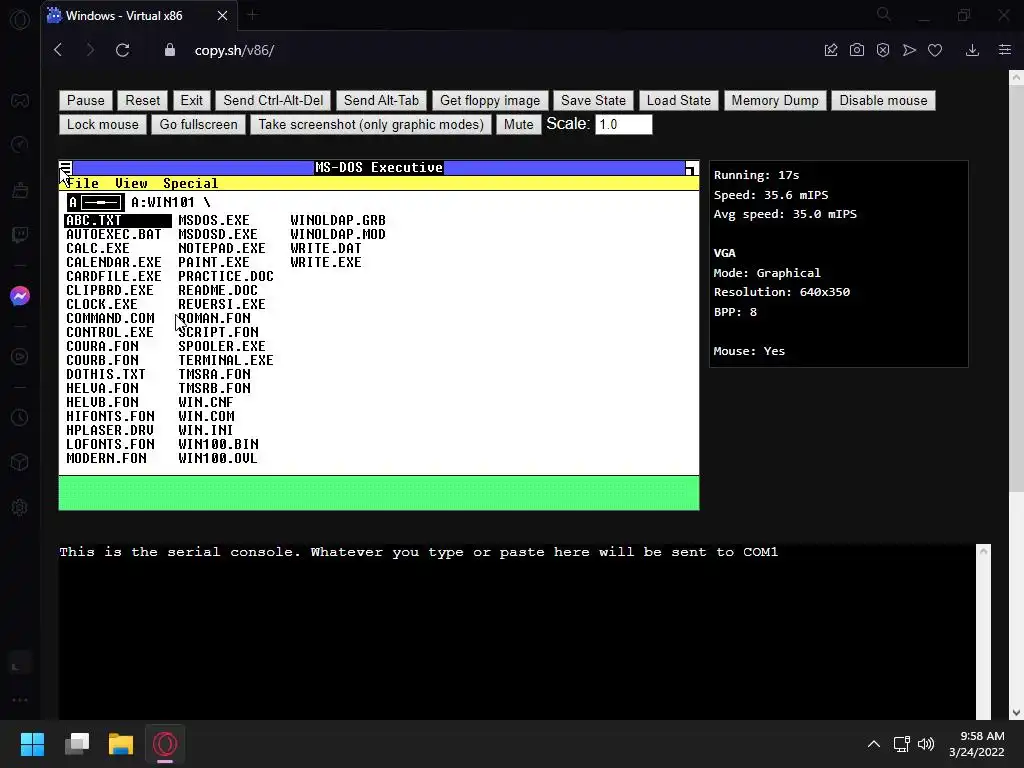Toggle the Mute button
Image resolution: width=1024 pixels, height=768 pixels.
point(519,125)
